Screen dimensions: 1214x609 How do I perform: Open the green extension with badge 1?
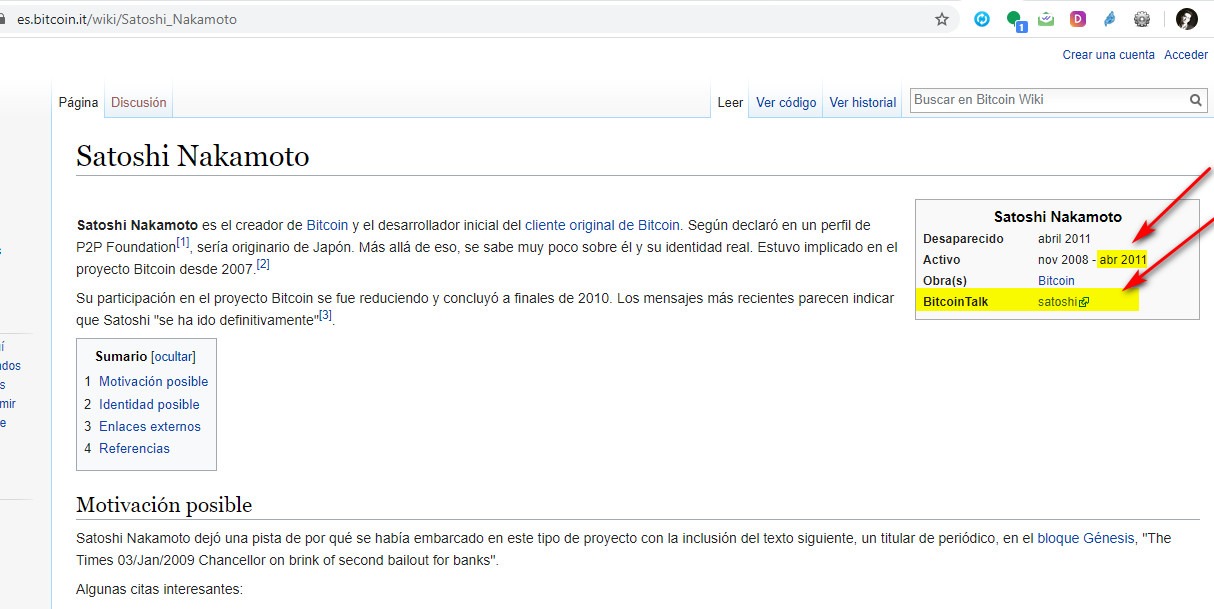(x=1015, y=20)
